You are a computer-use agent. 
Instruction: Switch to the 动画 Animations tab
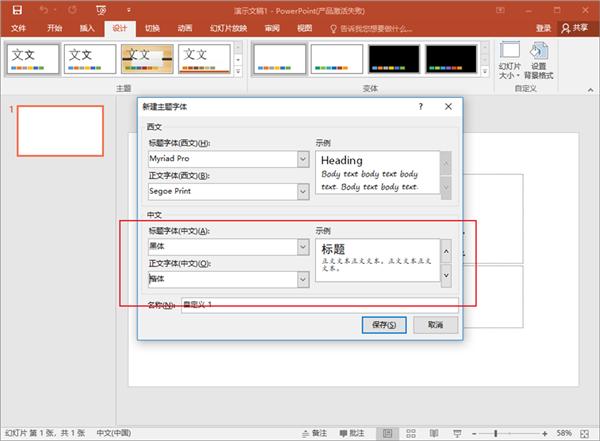tap(184, 28)
